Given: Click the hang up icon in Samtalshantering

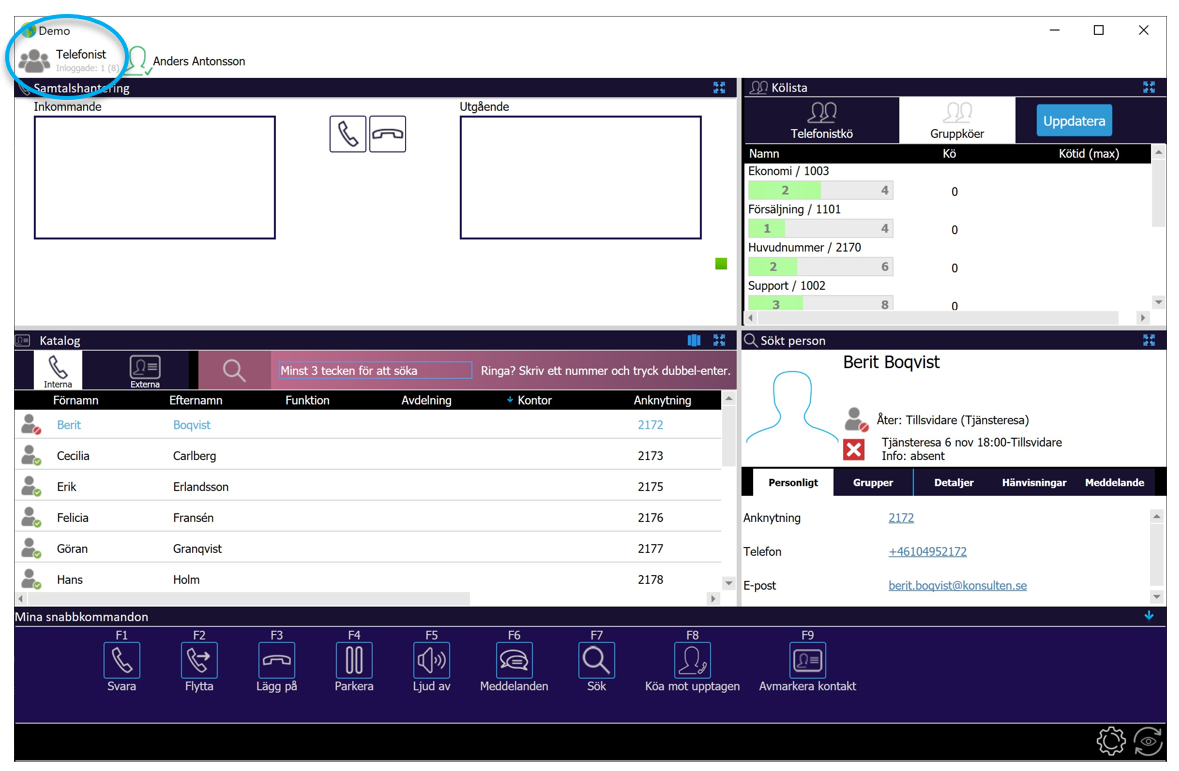Looking at the screenshot, I should 388,134.
